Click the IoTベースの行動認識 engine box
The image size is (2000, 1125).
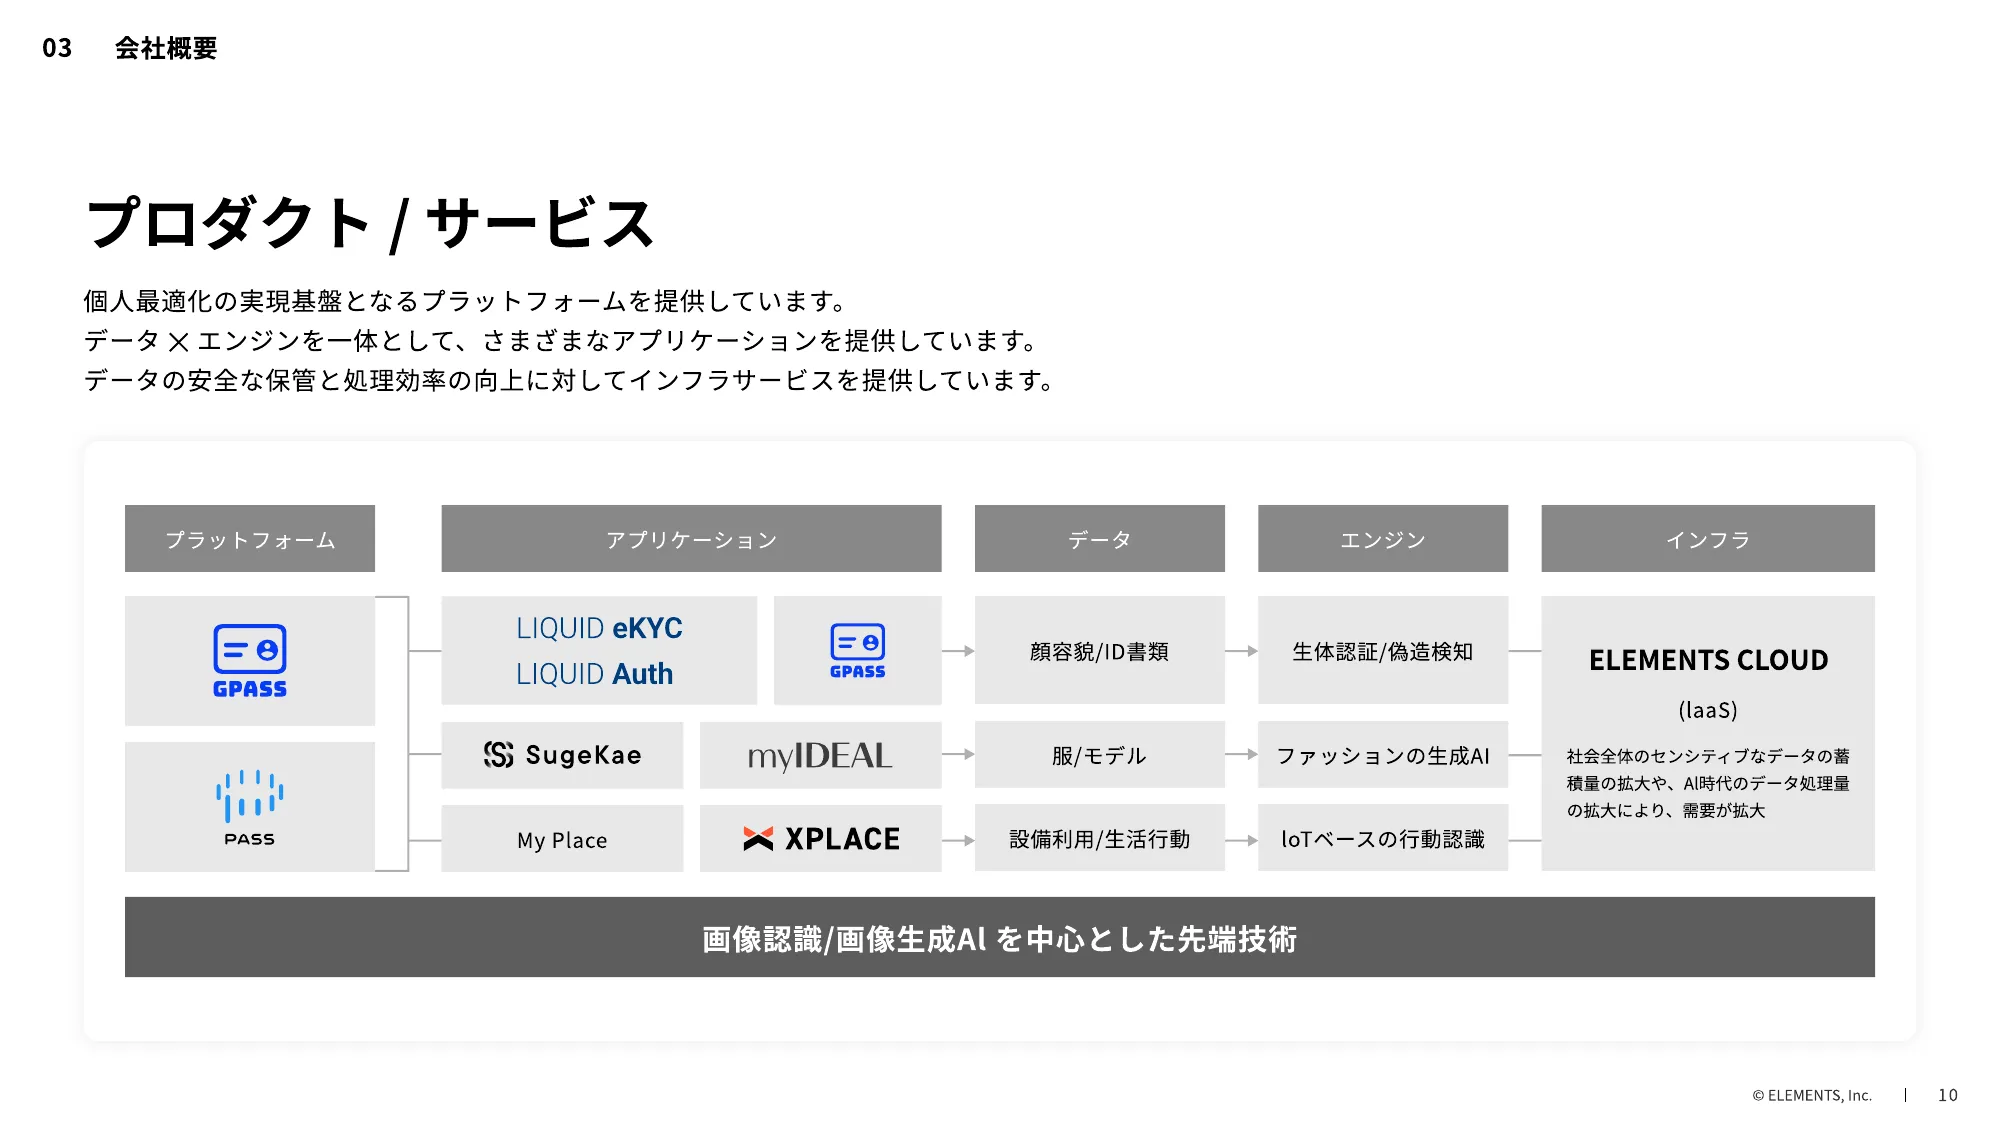pos(1383,839)
